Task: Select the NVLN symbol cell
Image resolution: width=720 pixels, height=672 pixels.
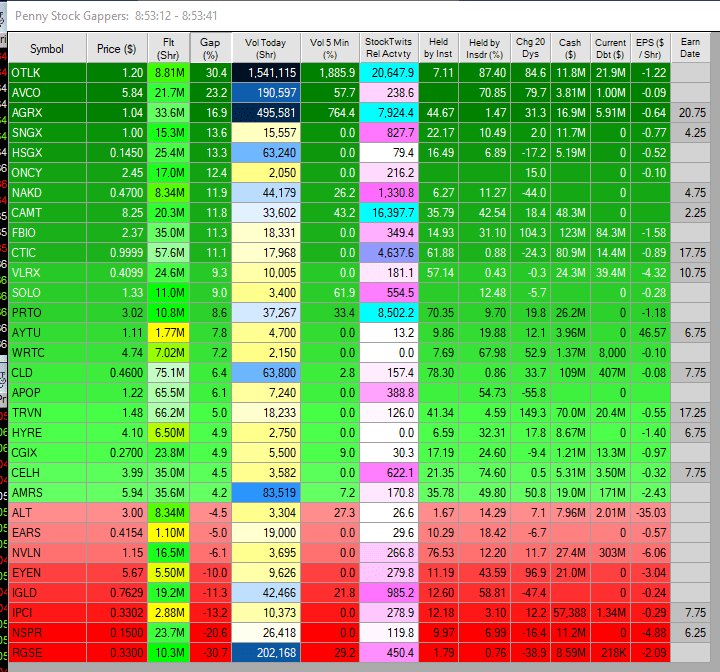Action: tap(47, 552)
